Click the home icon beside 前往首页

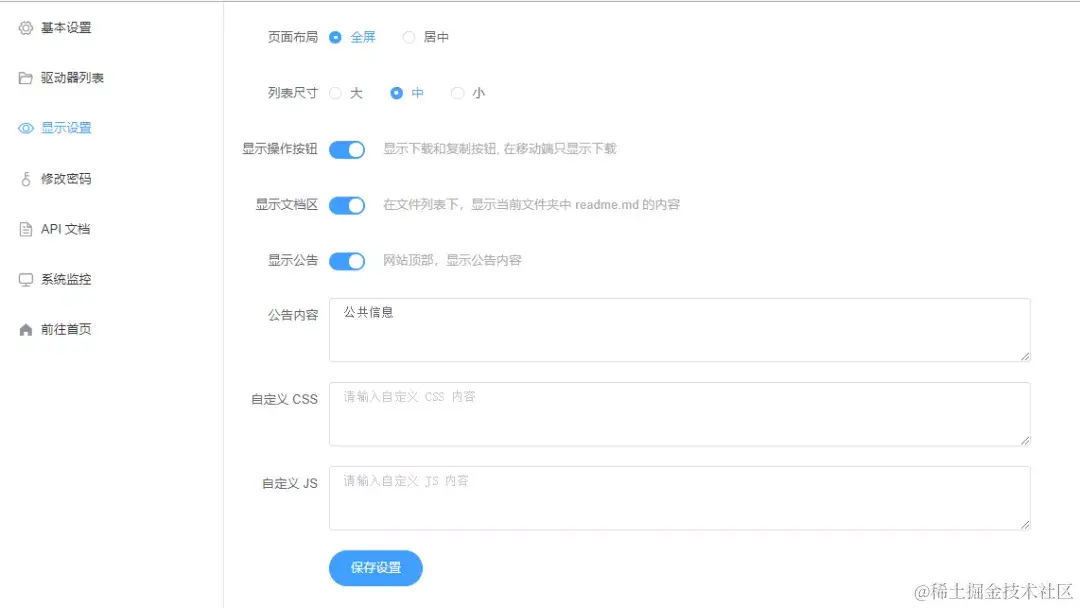27,329
